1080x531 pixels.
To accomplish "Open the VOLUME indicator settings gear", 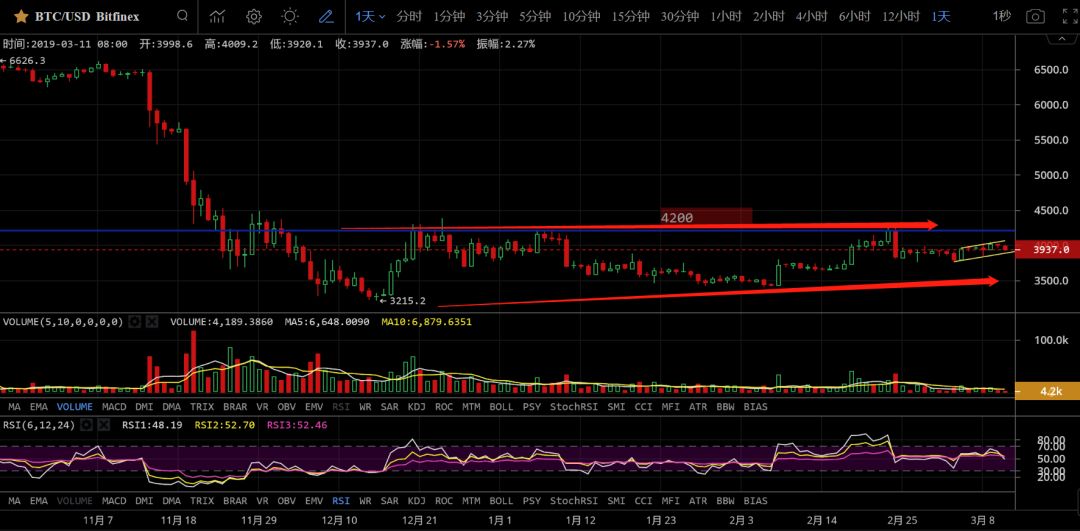I will click(134, 322).
